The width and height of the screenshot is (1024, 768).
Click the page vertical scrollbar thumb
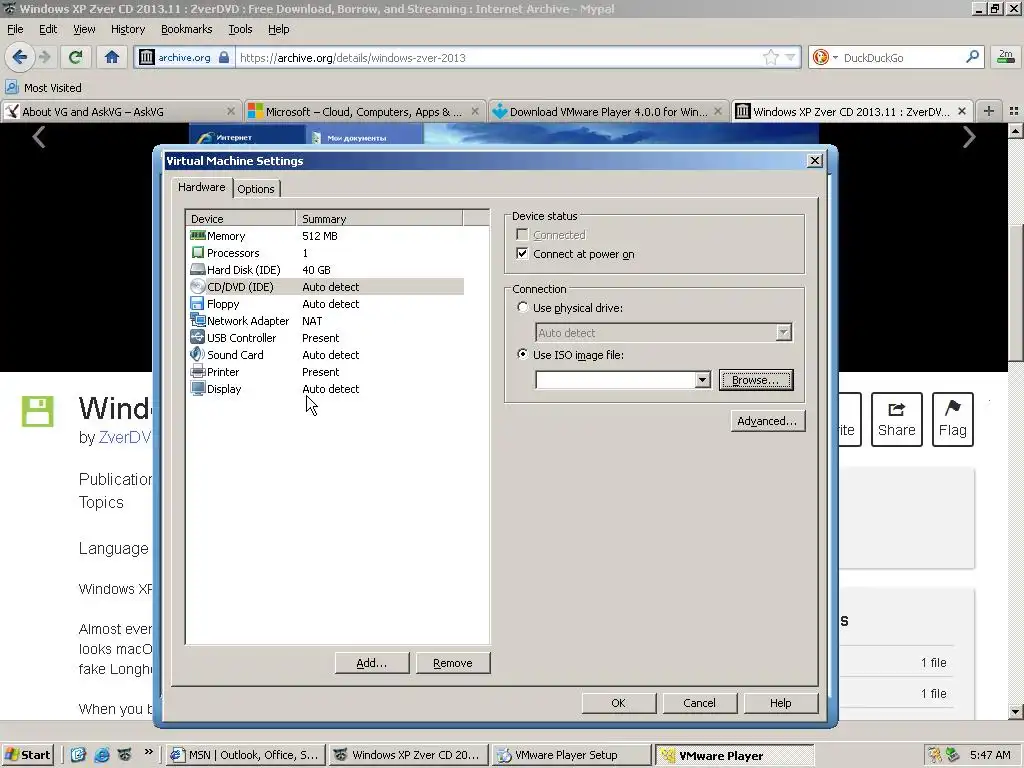click(x=1015, y=293)
